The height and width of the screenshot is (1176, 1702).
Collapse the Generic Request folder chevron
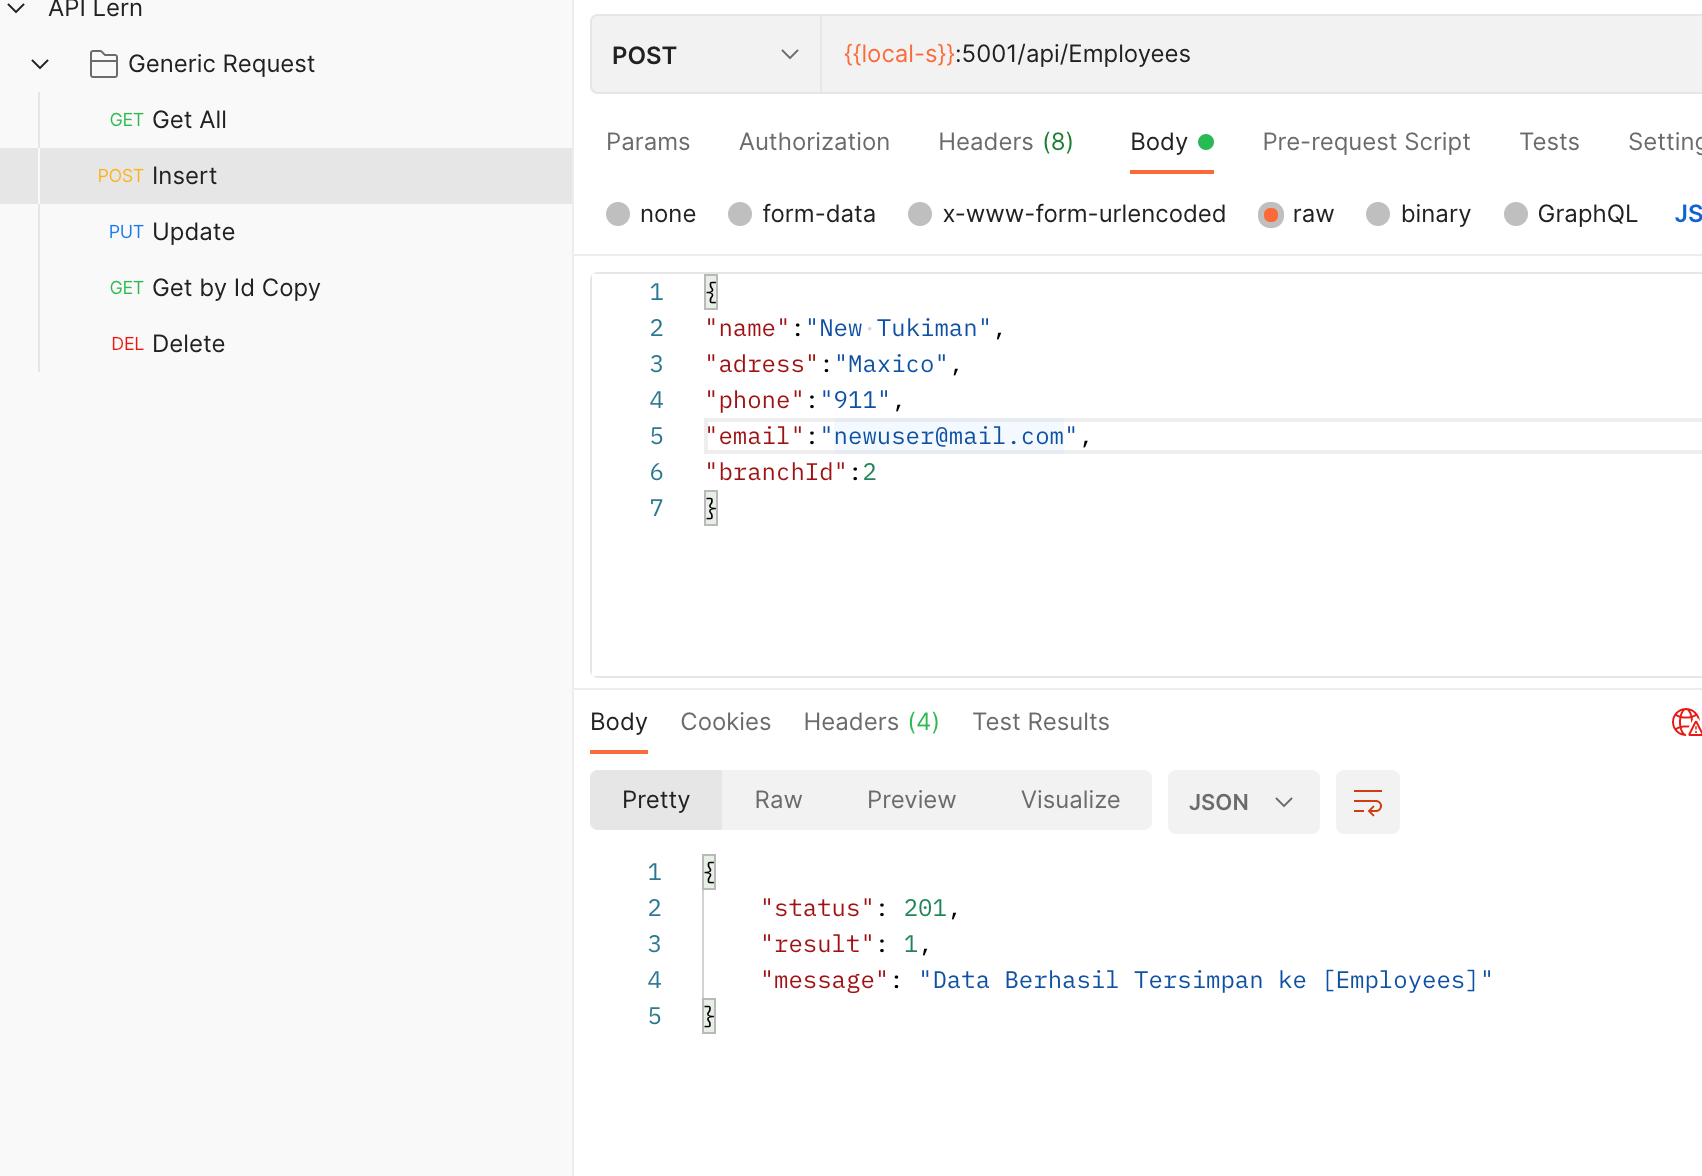coord(40,64)
